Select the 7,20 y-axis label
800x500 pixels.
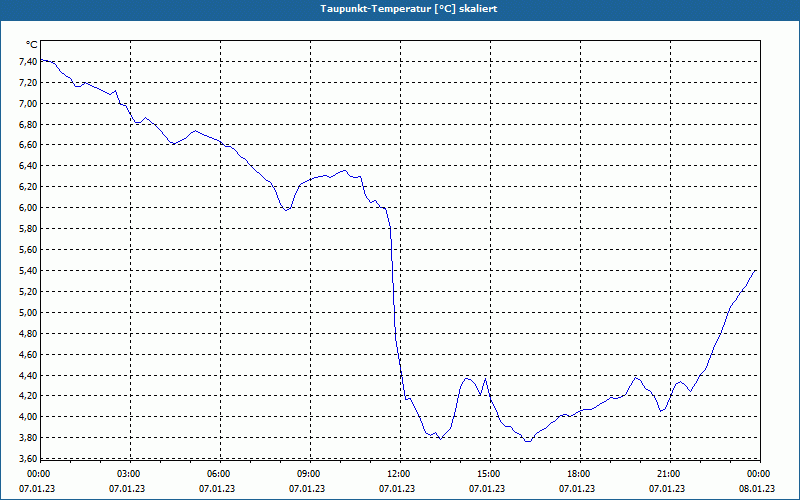pyautogui.click(x=29, y=83)
